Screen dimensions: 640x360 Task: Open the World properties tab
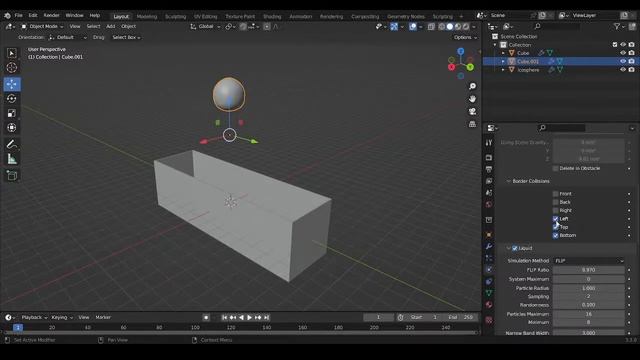click(x=489, y=204)
